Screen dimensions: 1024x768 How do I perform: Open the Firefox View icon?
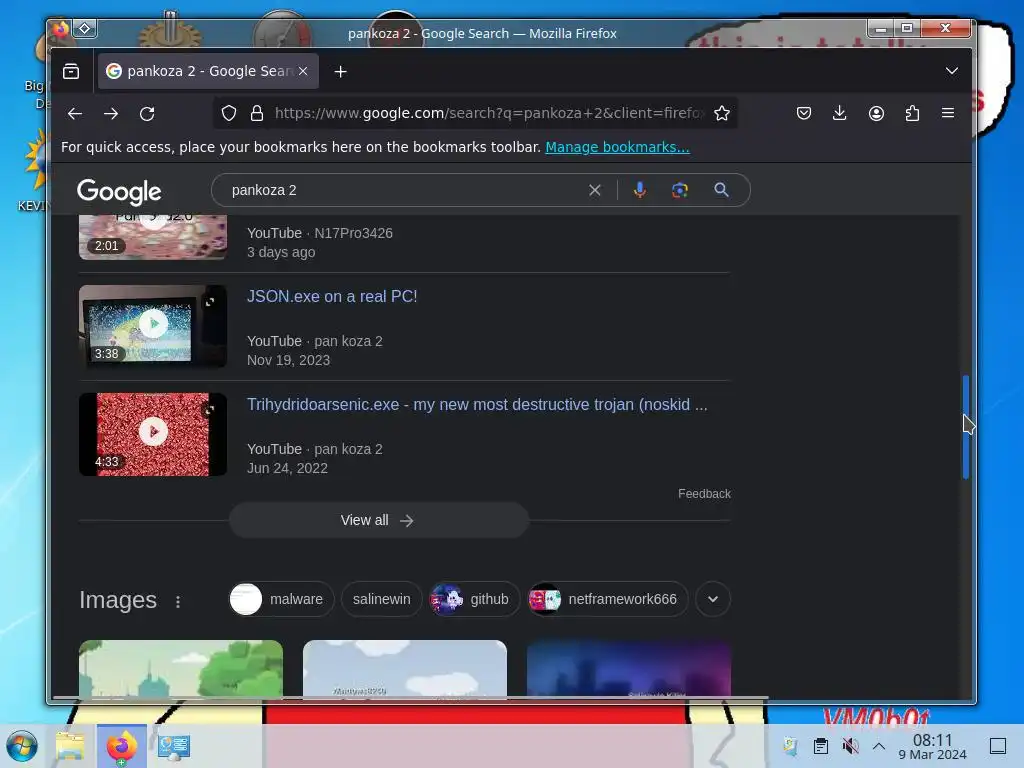[71, 71]
